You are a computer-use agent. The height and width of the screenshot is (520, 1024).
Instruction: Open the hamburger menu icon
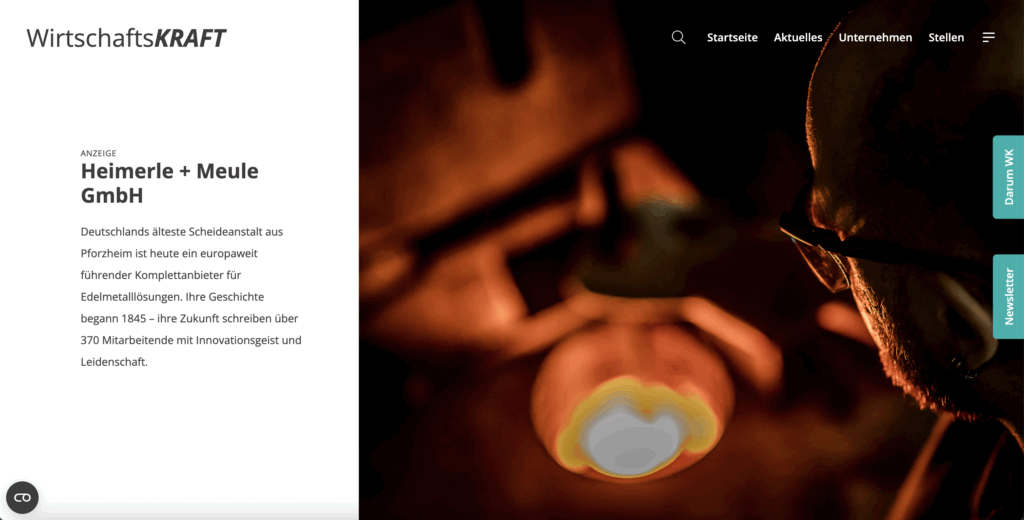988,38
